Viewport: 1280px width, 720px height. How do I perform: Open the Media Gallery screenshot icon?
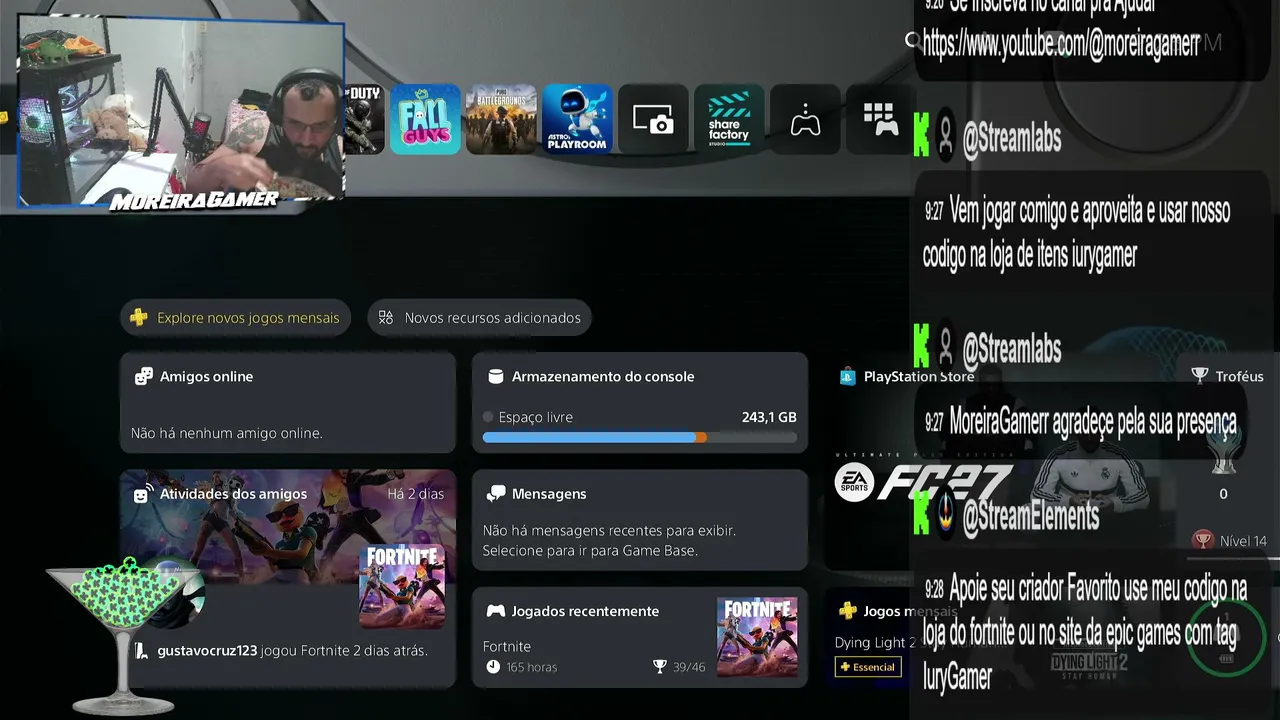(x=653, y=119)
